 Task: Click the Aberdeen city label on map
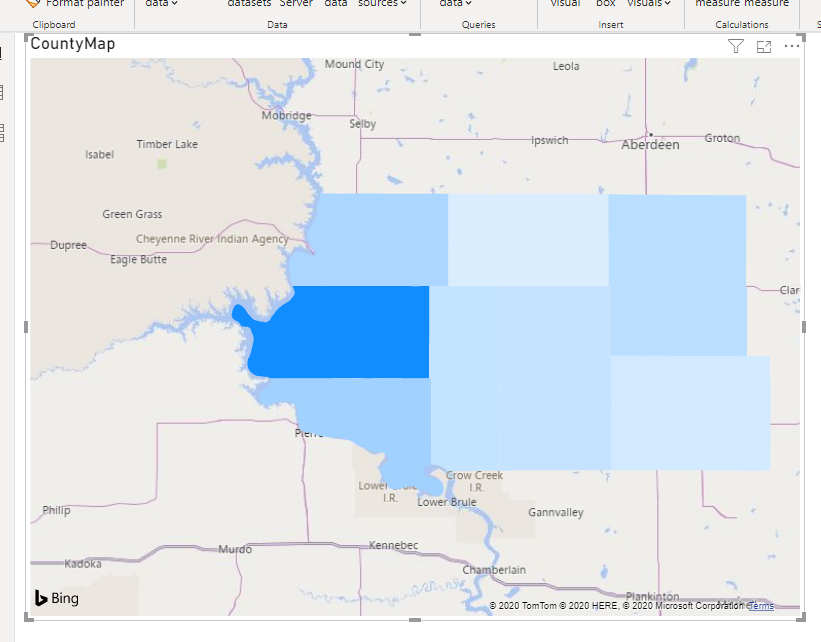(650, 145)
